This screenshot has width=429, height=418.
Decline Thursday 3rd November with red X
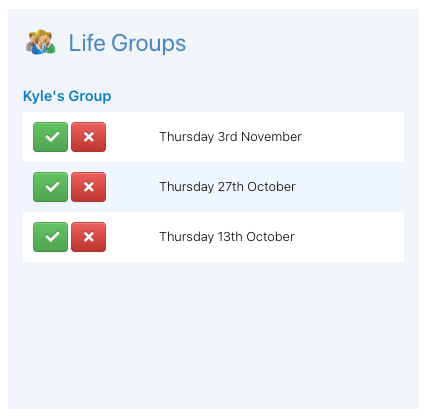point(89,137)
